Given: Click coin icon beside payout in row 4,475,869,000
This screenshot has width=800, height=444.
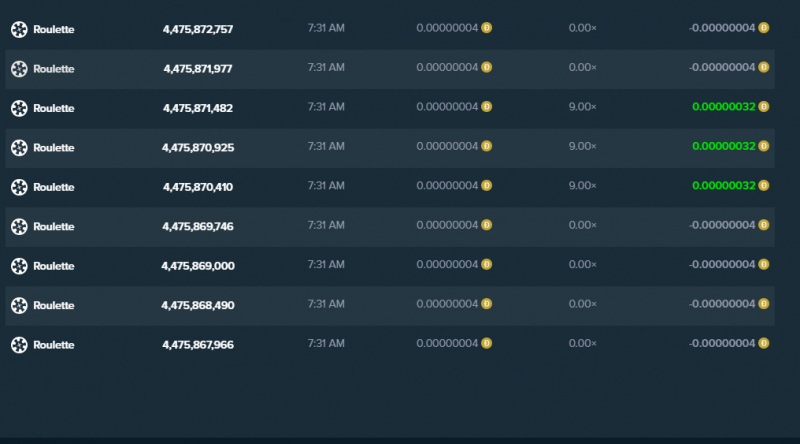Looking at the screenshot, I should pos(764,264).
